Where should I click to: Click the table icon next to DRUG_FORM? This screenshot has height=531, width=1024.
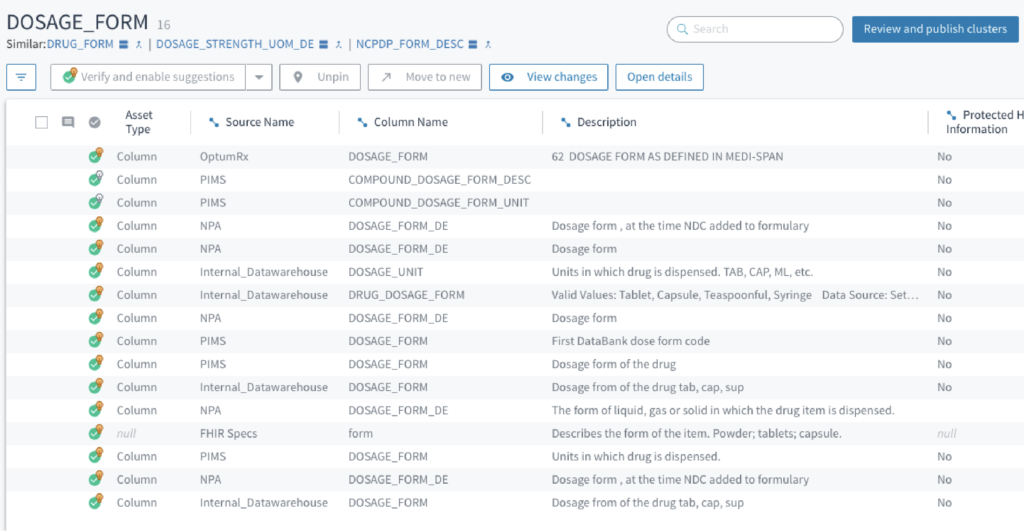(123, 44)
